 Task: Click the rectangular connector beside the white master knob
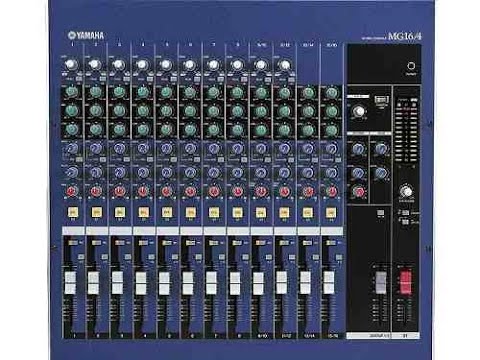click(x=382, y=99)
